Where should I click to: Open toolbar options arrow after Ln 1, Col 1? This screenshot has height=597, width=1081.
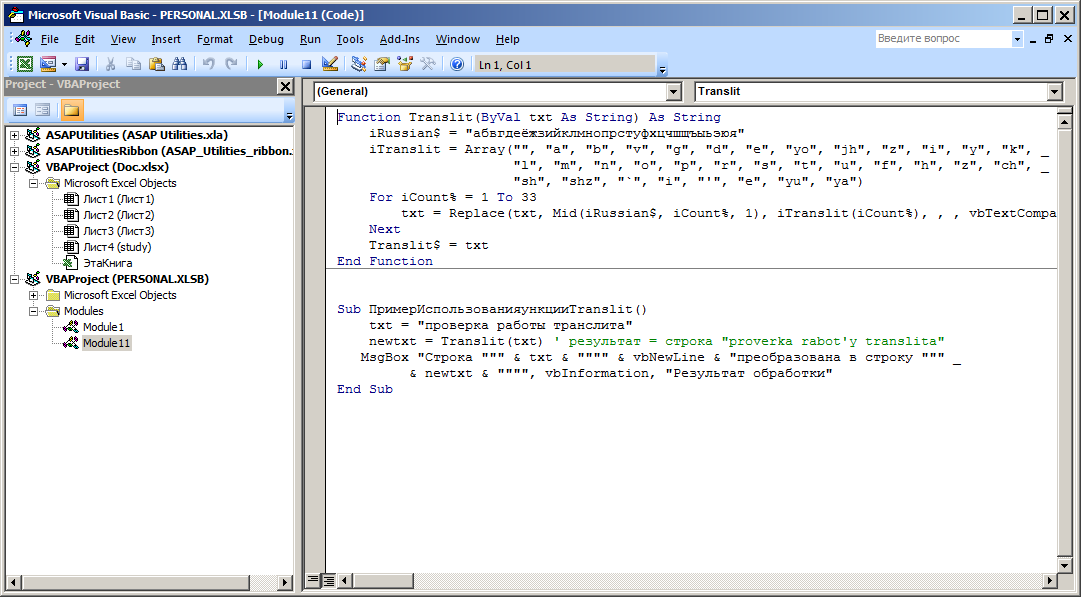[x=663, y=69]
